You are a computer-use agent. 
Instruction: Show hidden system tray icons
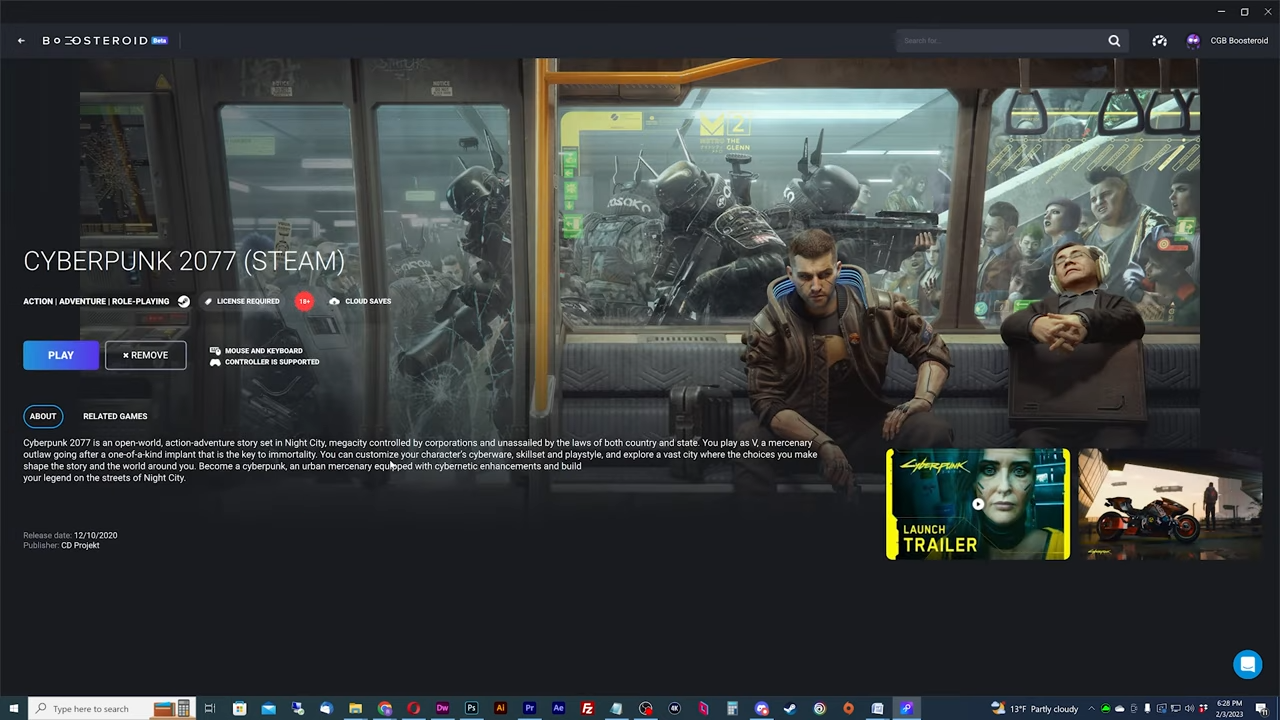tap(1091, 709)
